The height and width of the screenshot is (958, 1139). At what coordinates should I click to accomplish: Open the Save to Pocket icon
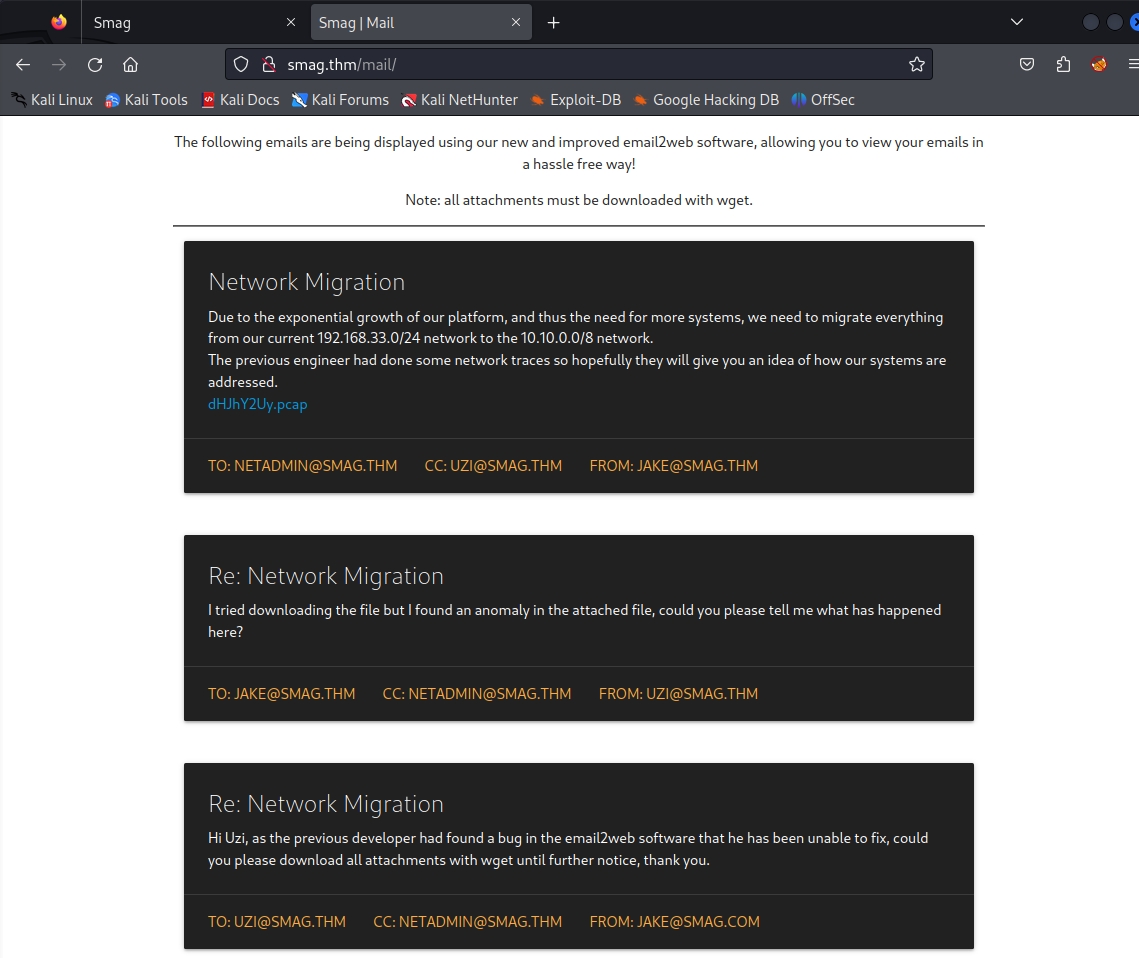(1027, 65)
